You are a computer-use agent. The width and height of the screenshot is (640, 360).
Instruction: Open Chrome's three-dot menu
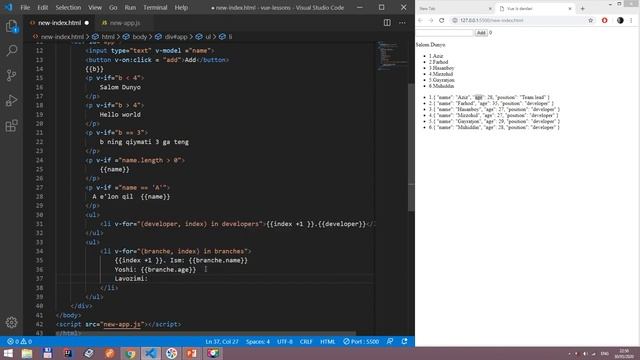coord(631,20)
